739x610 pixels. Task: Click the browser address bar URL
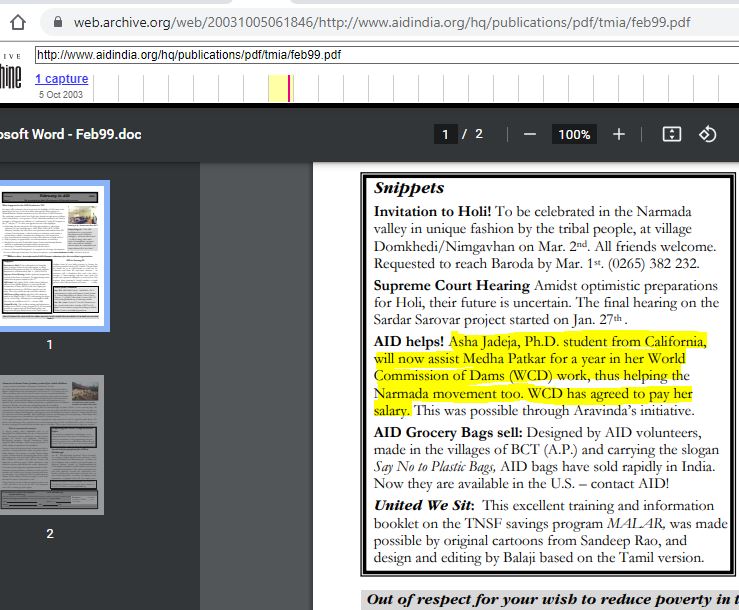point(382,22)
